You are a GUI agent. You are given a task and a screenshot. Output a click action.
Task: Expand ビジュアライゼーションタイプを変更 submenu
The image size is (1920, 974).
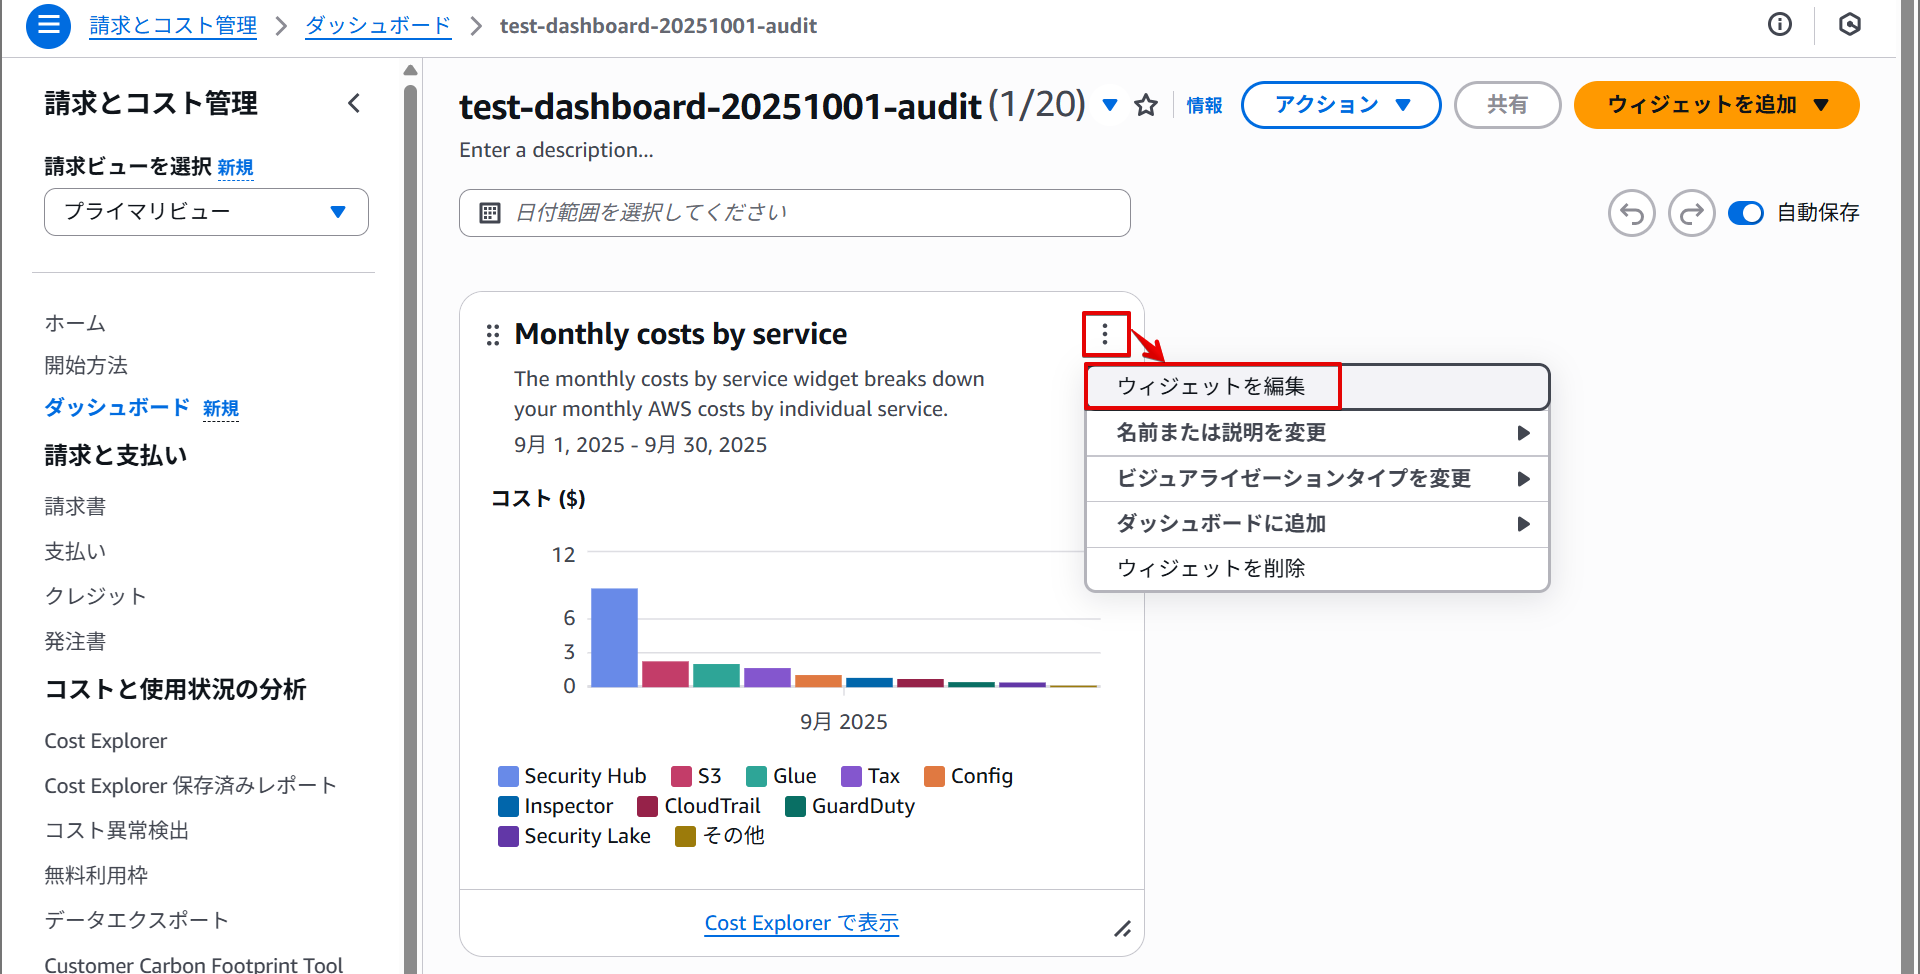tap(1294, 478)
